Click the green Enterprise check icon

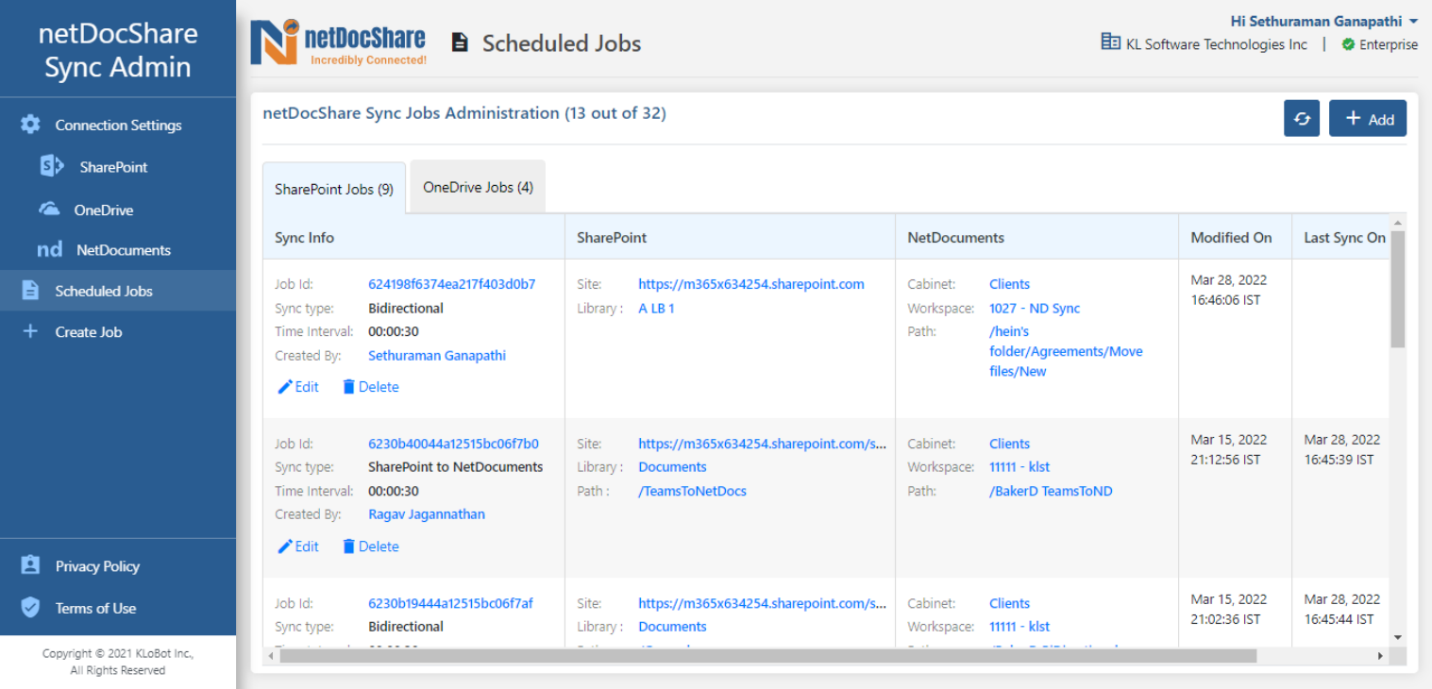point(1348,44)
